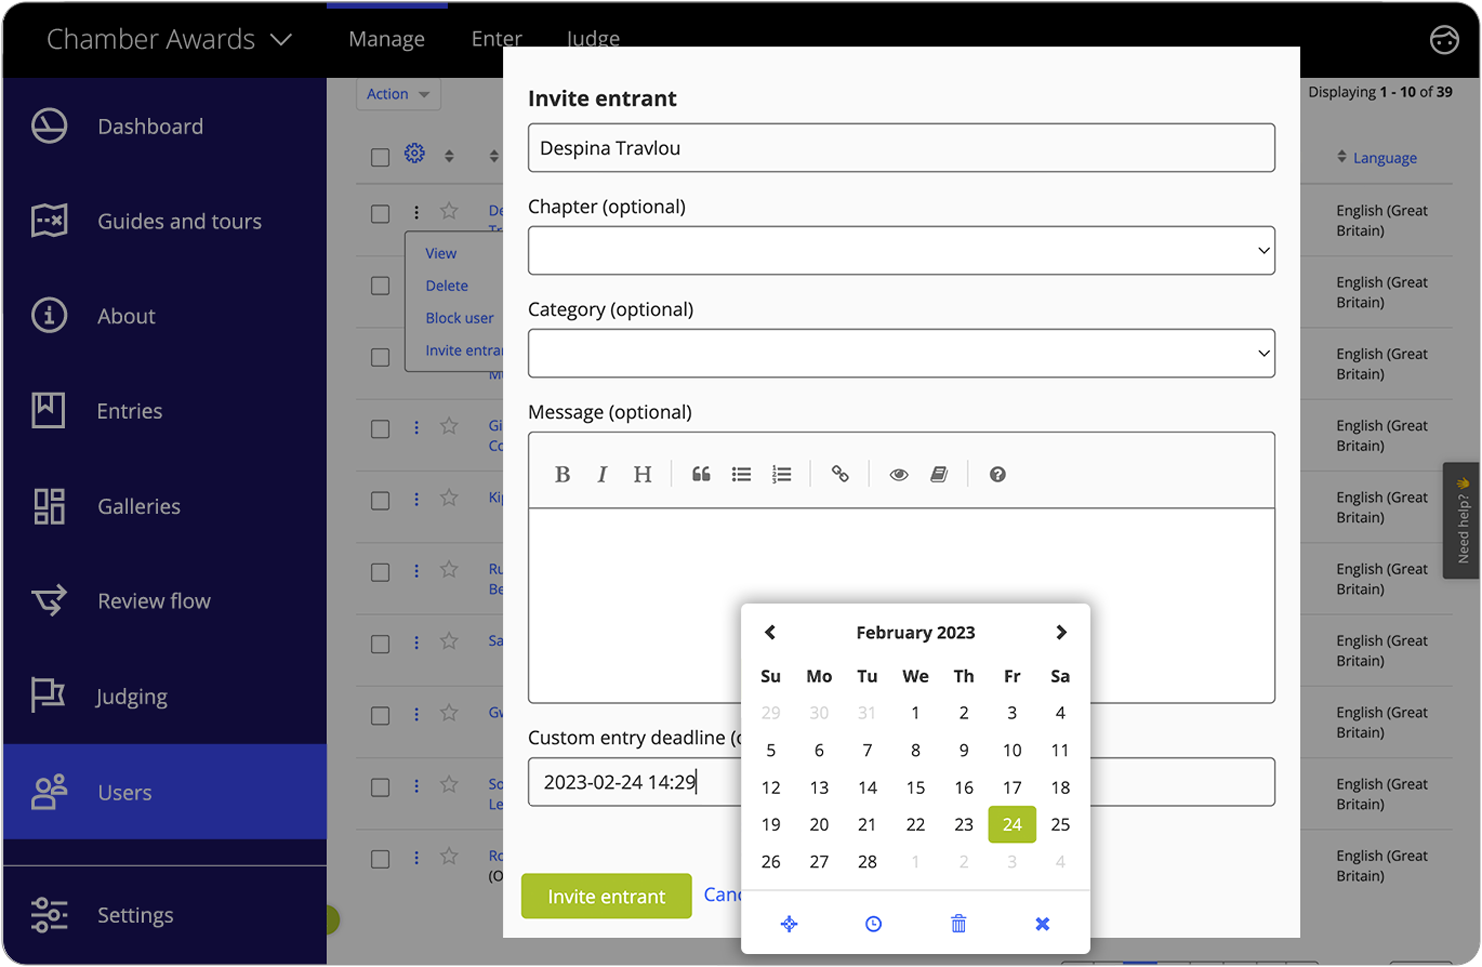Screen dimensions: 1482x967
Task: Clear the date using the trash icon
Action: (957, 924)
